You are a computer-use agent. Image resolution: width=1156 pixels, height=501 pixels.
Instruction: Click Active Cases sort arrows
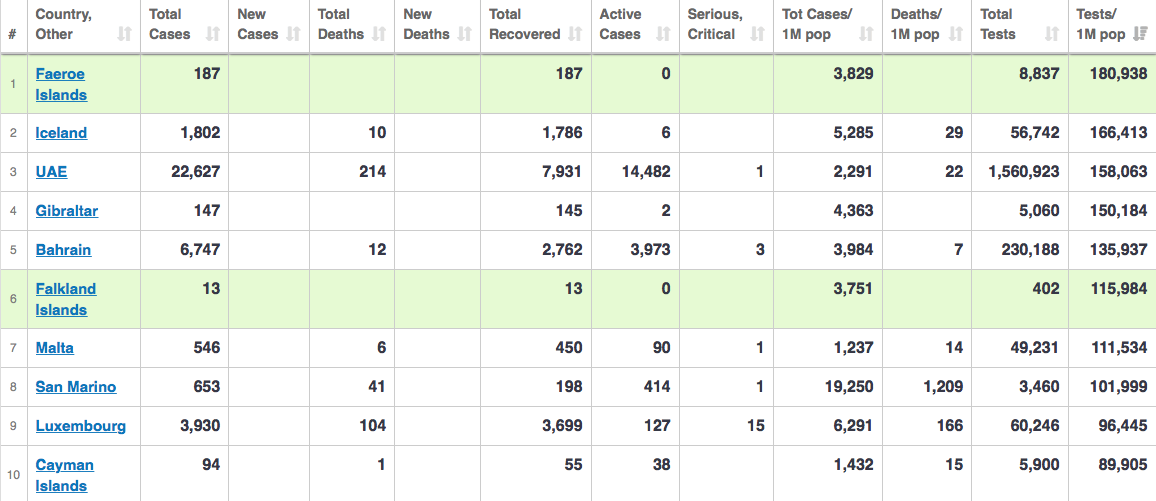pyautogui.click(x=663, y=34)
